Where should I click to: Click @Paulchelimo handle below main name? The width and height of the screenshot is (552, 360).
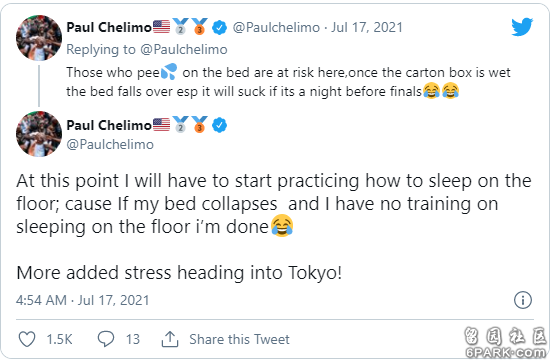[110, 144]
